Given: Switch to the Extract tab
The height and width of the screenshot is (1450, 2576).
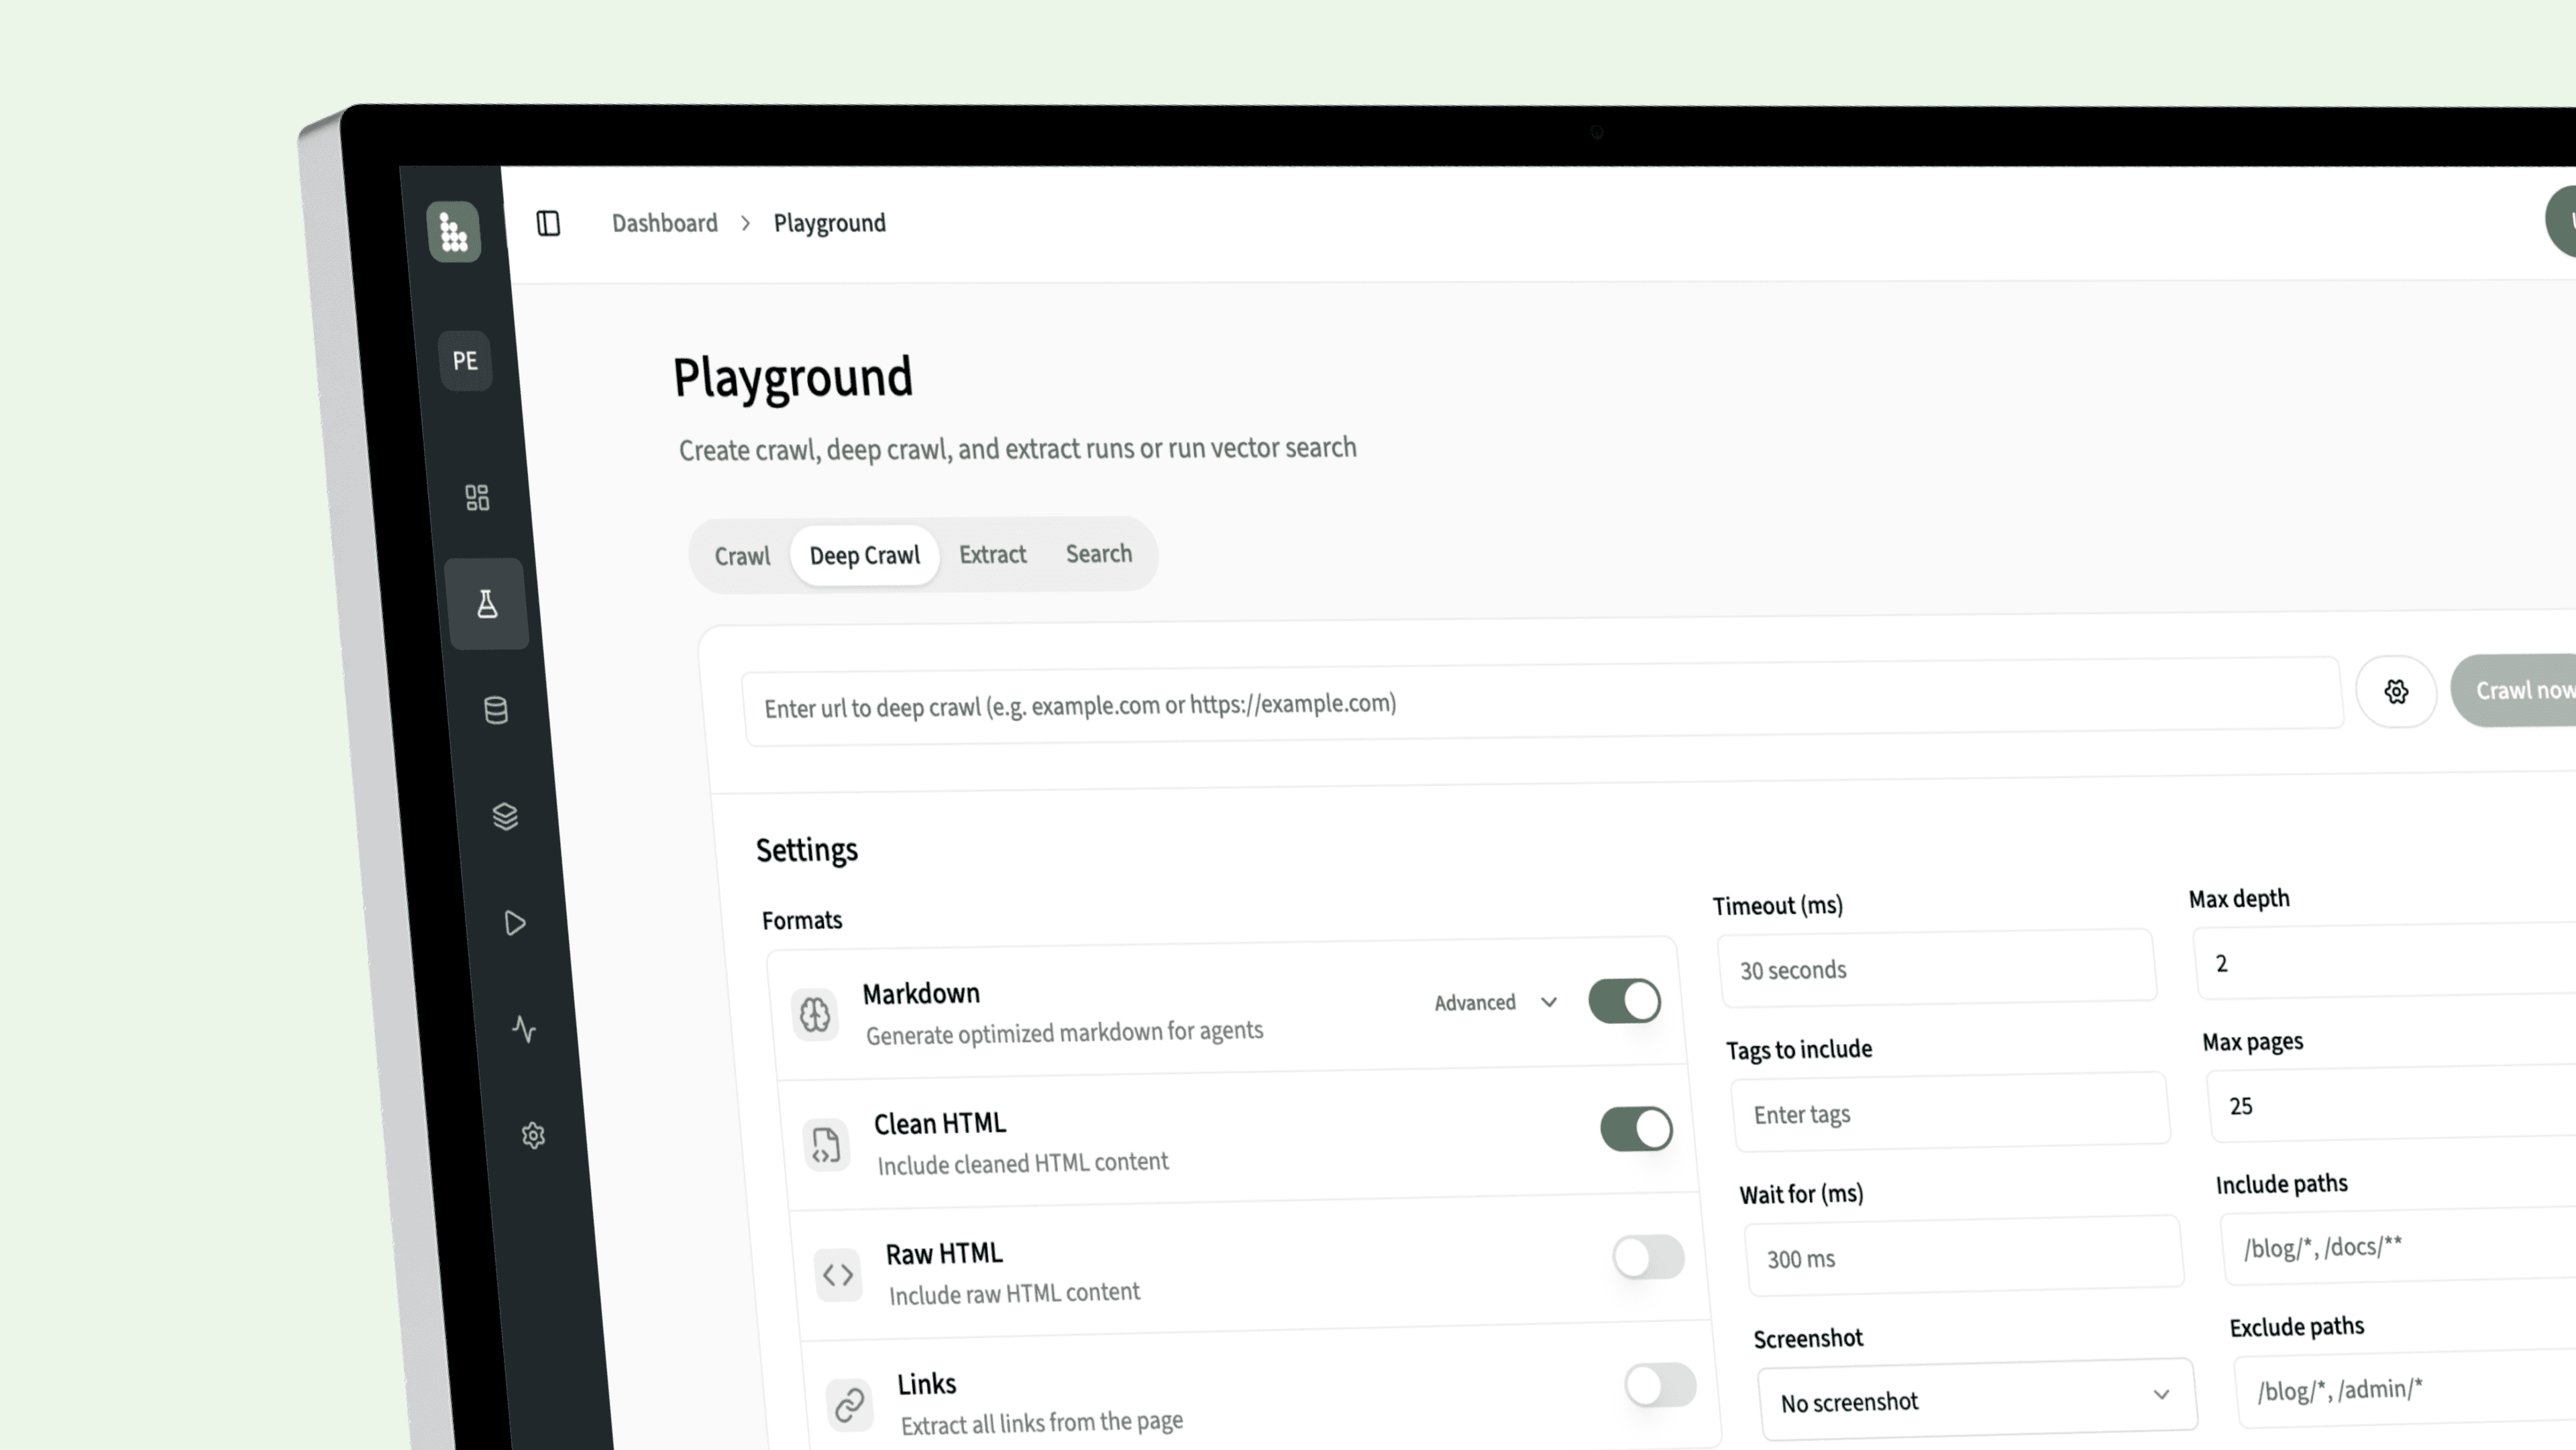Looking at the screenshot, I should [992, 554].
